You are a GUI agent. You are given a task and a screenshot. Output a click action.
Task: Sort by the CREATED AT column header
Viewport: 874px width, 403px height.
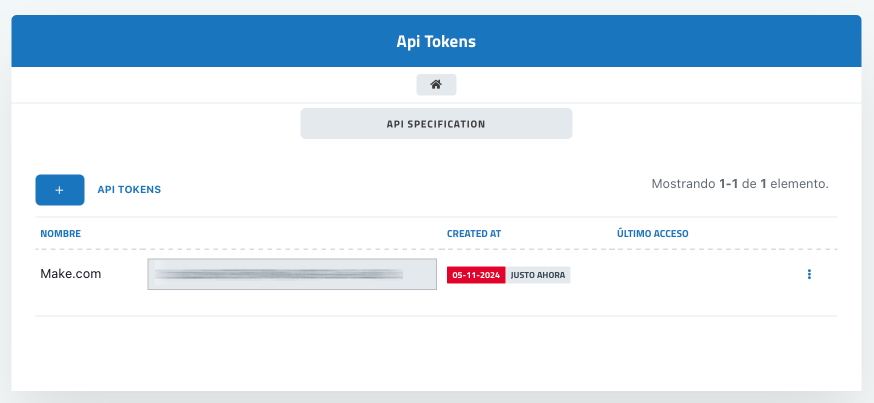[474, 234]
